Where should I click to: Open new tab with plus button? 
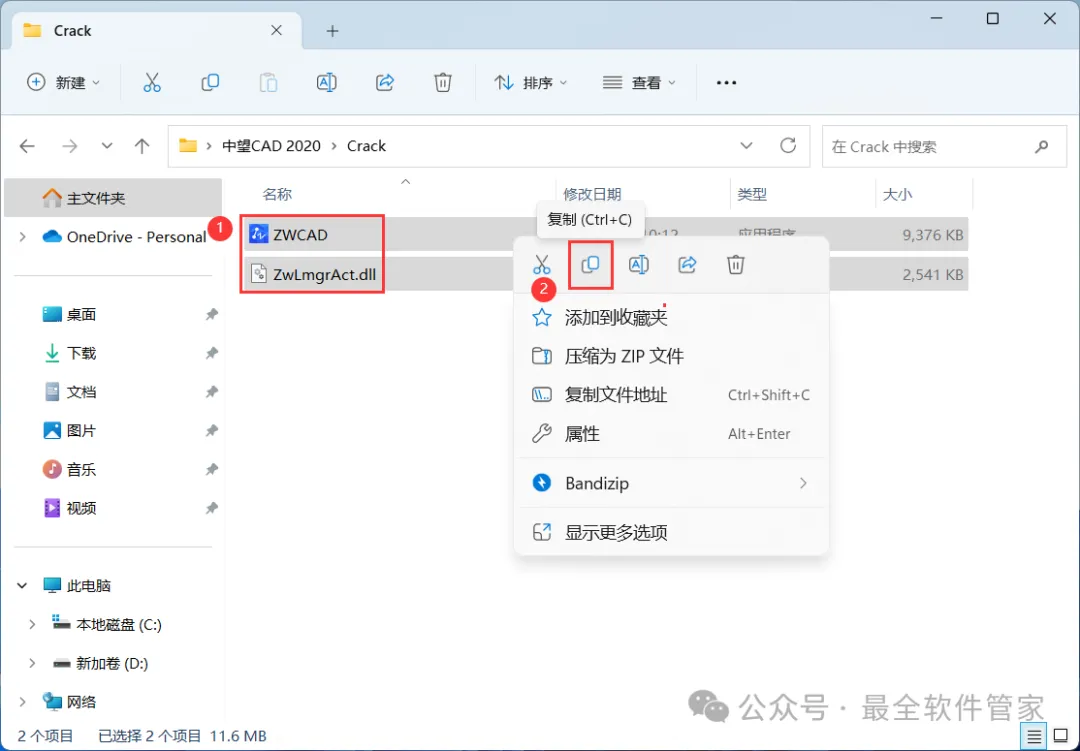point(333,31)
